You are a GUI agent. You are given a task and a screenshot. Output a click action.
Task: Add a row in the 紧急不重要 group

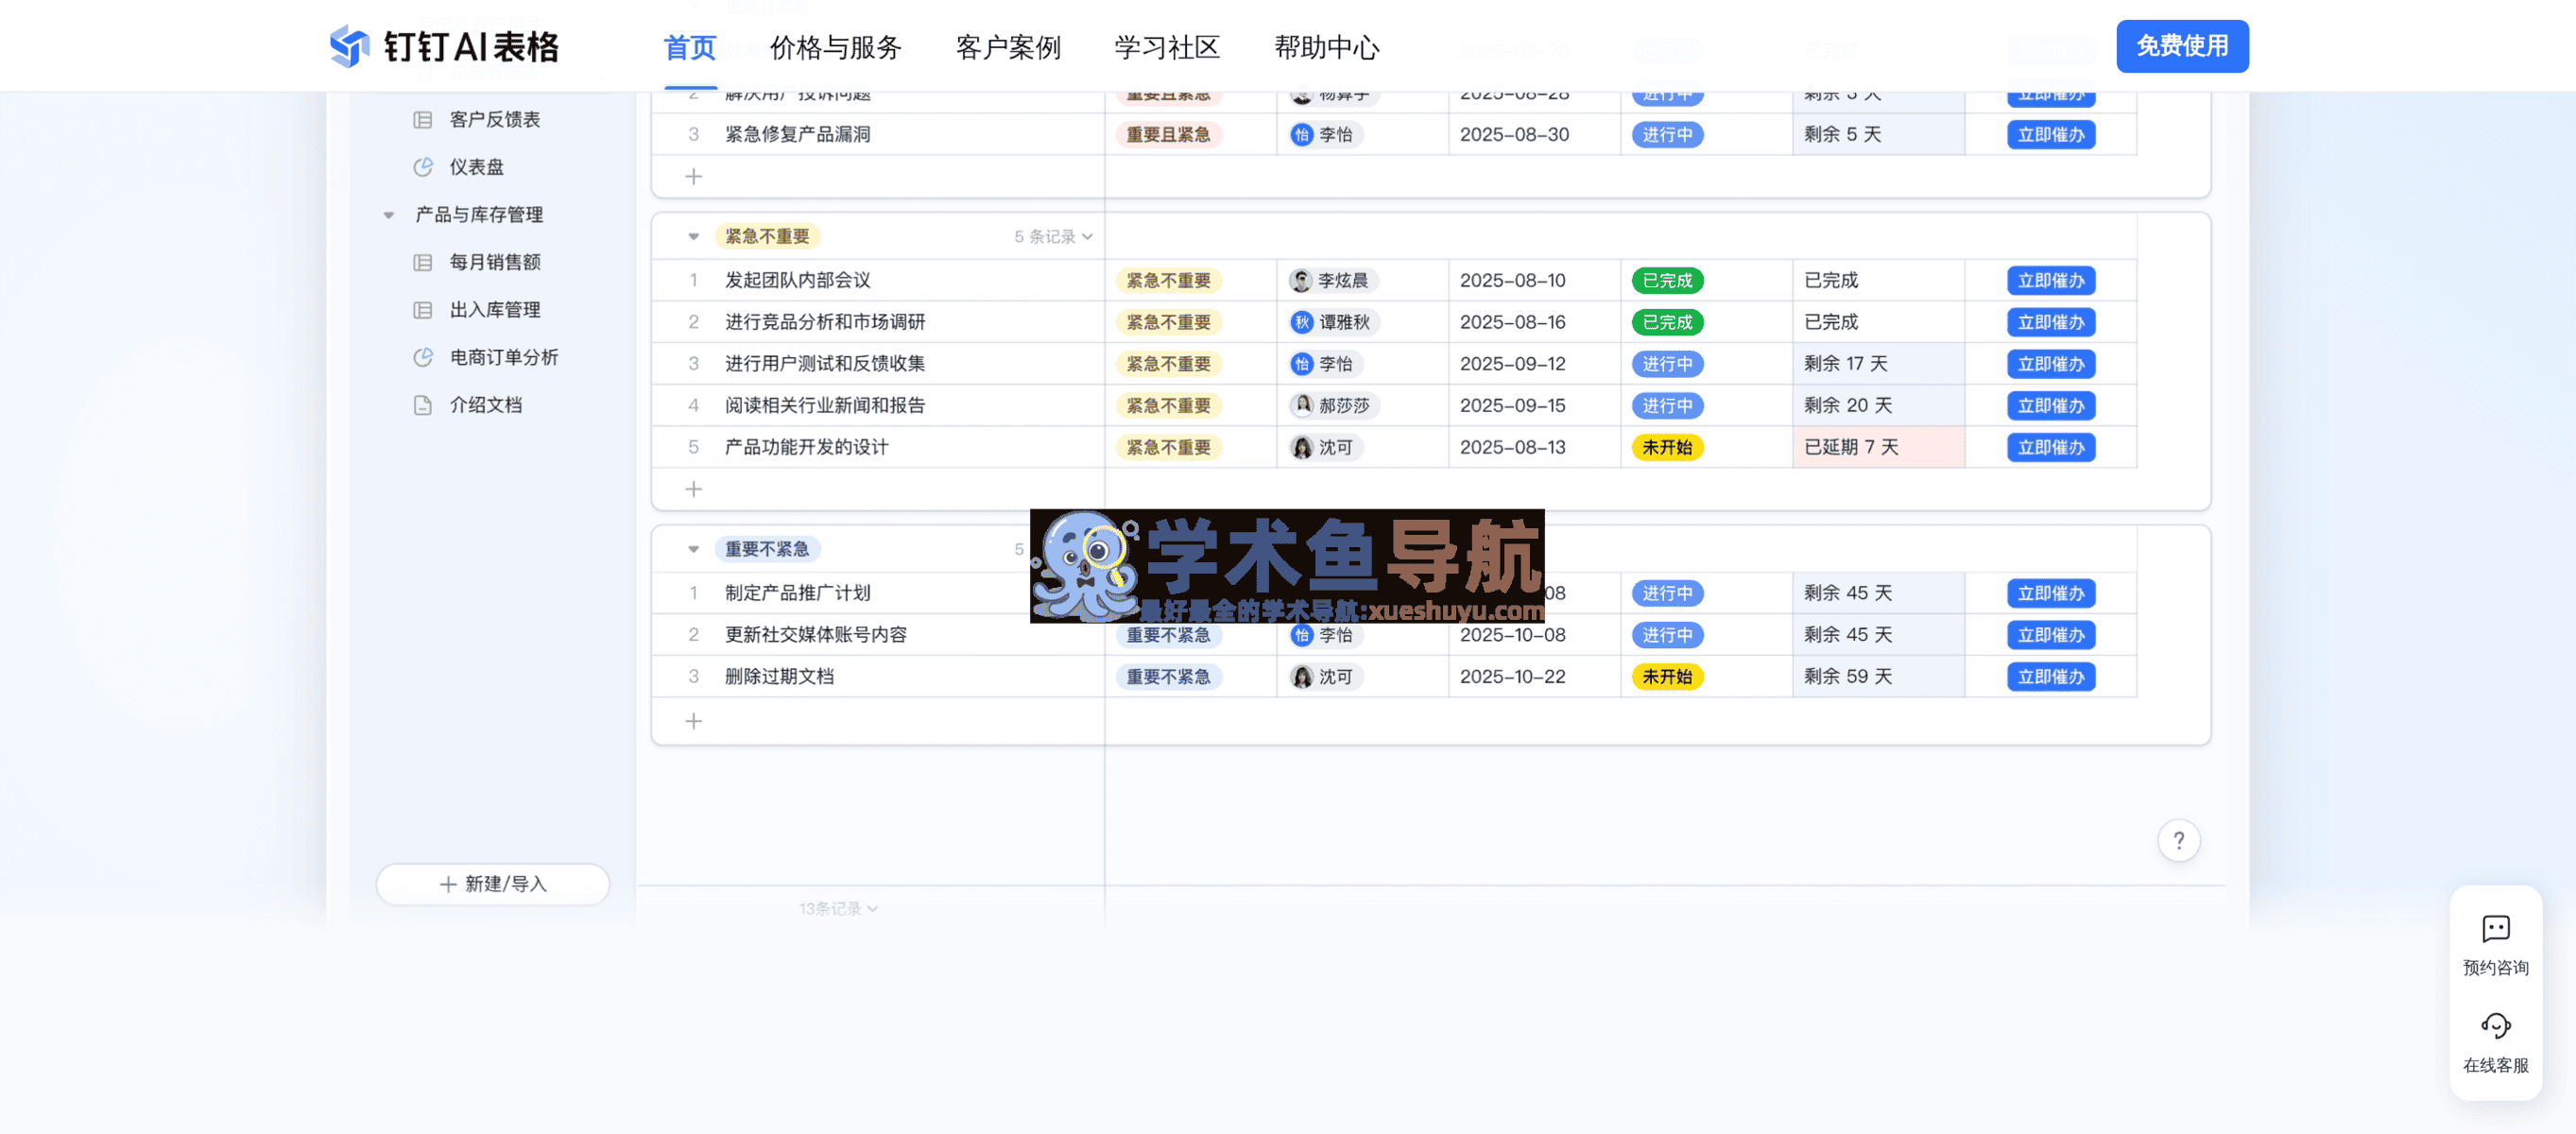point(693,489)
